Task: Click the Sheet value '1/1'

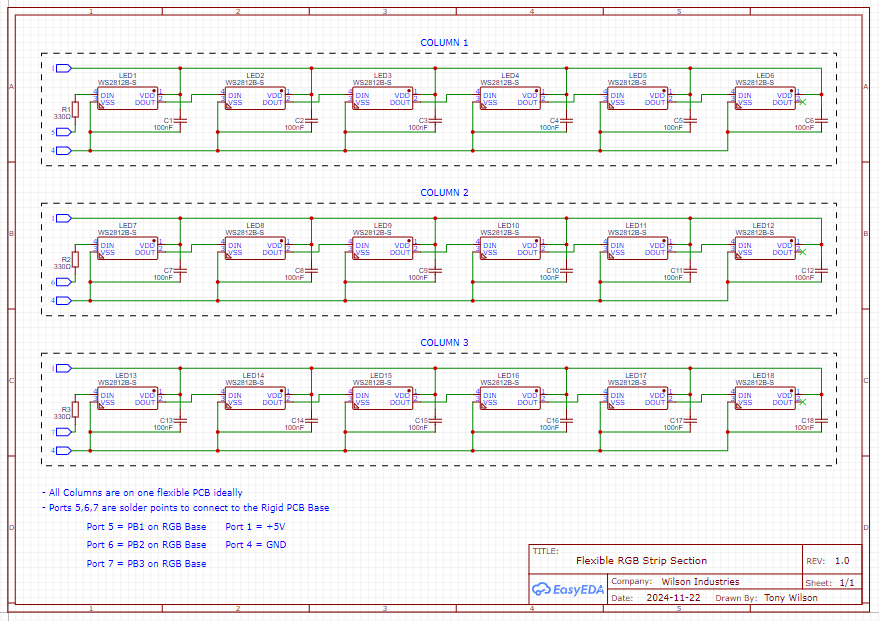Action: (847, 583)
